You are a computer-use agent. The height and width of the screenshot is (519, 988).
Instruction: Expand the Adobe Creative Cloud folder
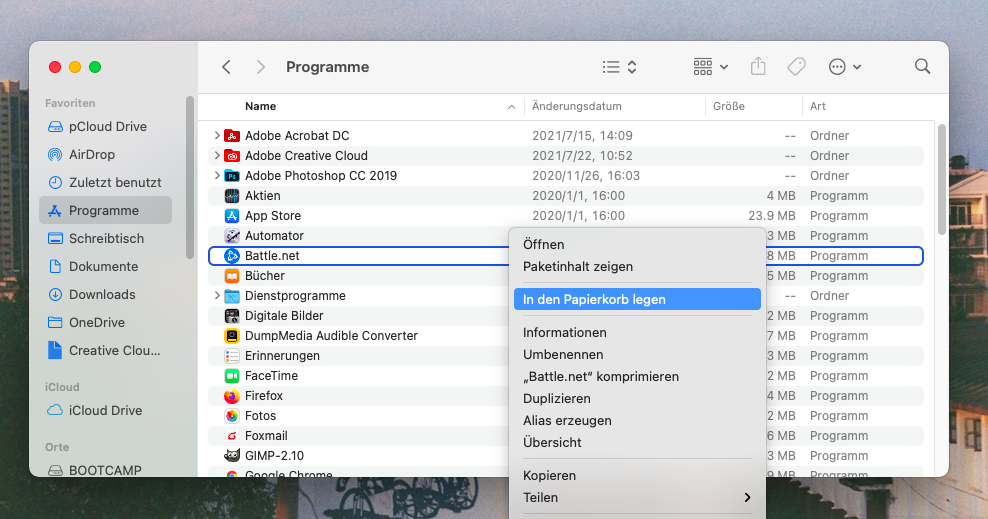(x=217, y=156)
